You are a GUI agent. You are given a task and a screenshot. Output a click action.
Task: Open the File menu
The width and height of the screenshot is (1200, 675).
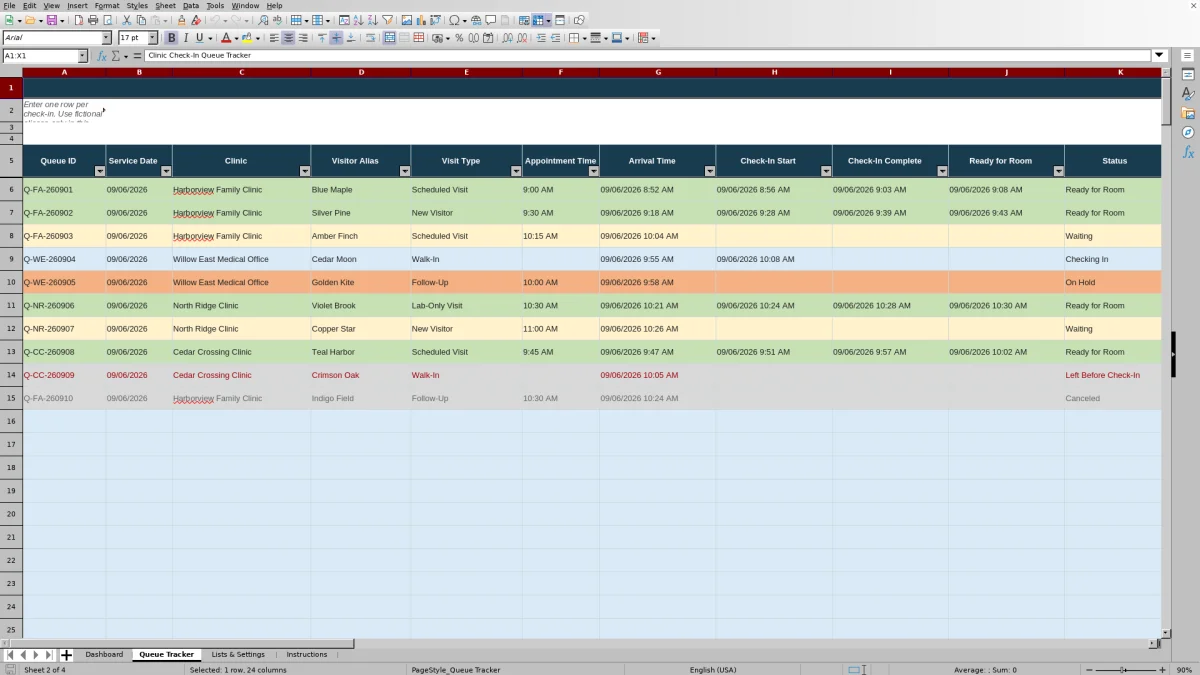point(9,6)
